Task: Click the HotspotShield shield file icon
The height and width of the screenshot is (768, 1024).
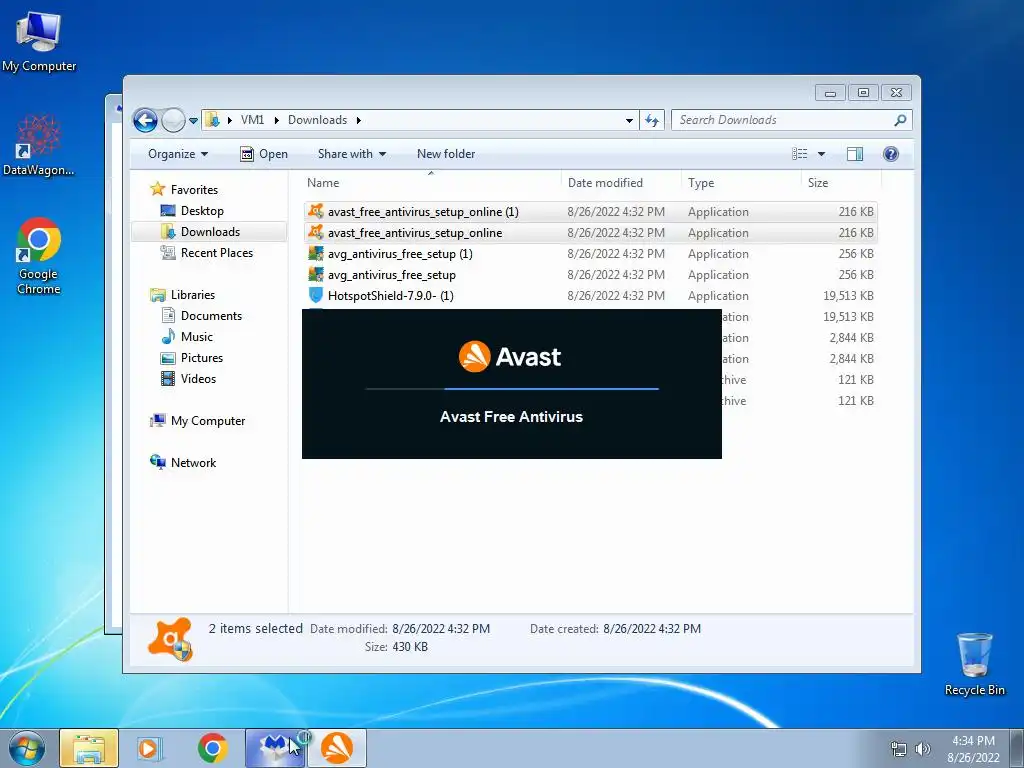Action: click(316, 295)
